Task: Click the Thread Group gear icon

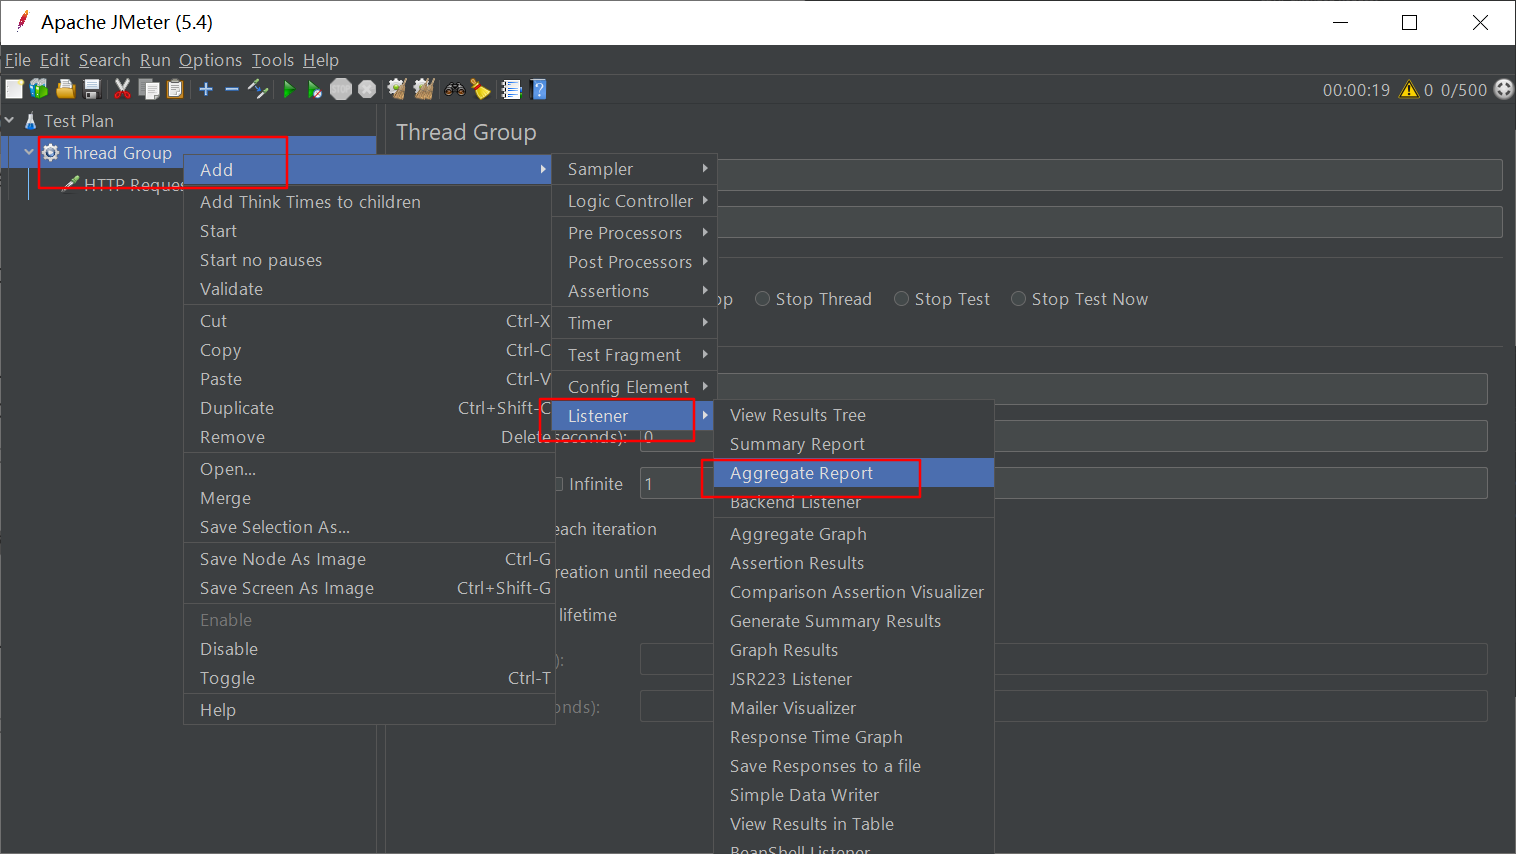Action: coord(50,152)
